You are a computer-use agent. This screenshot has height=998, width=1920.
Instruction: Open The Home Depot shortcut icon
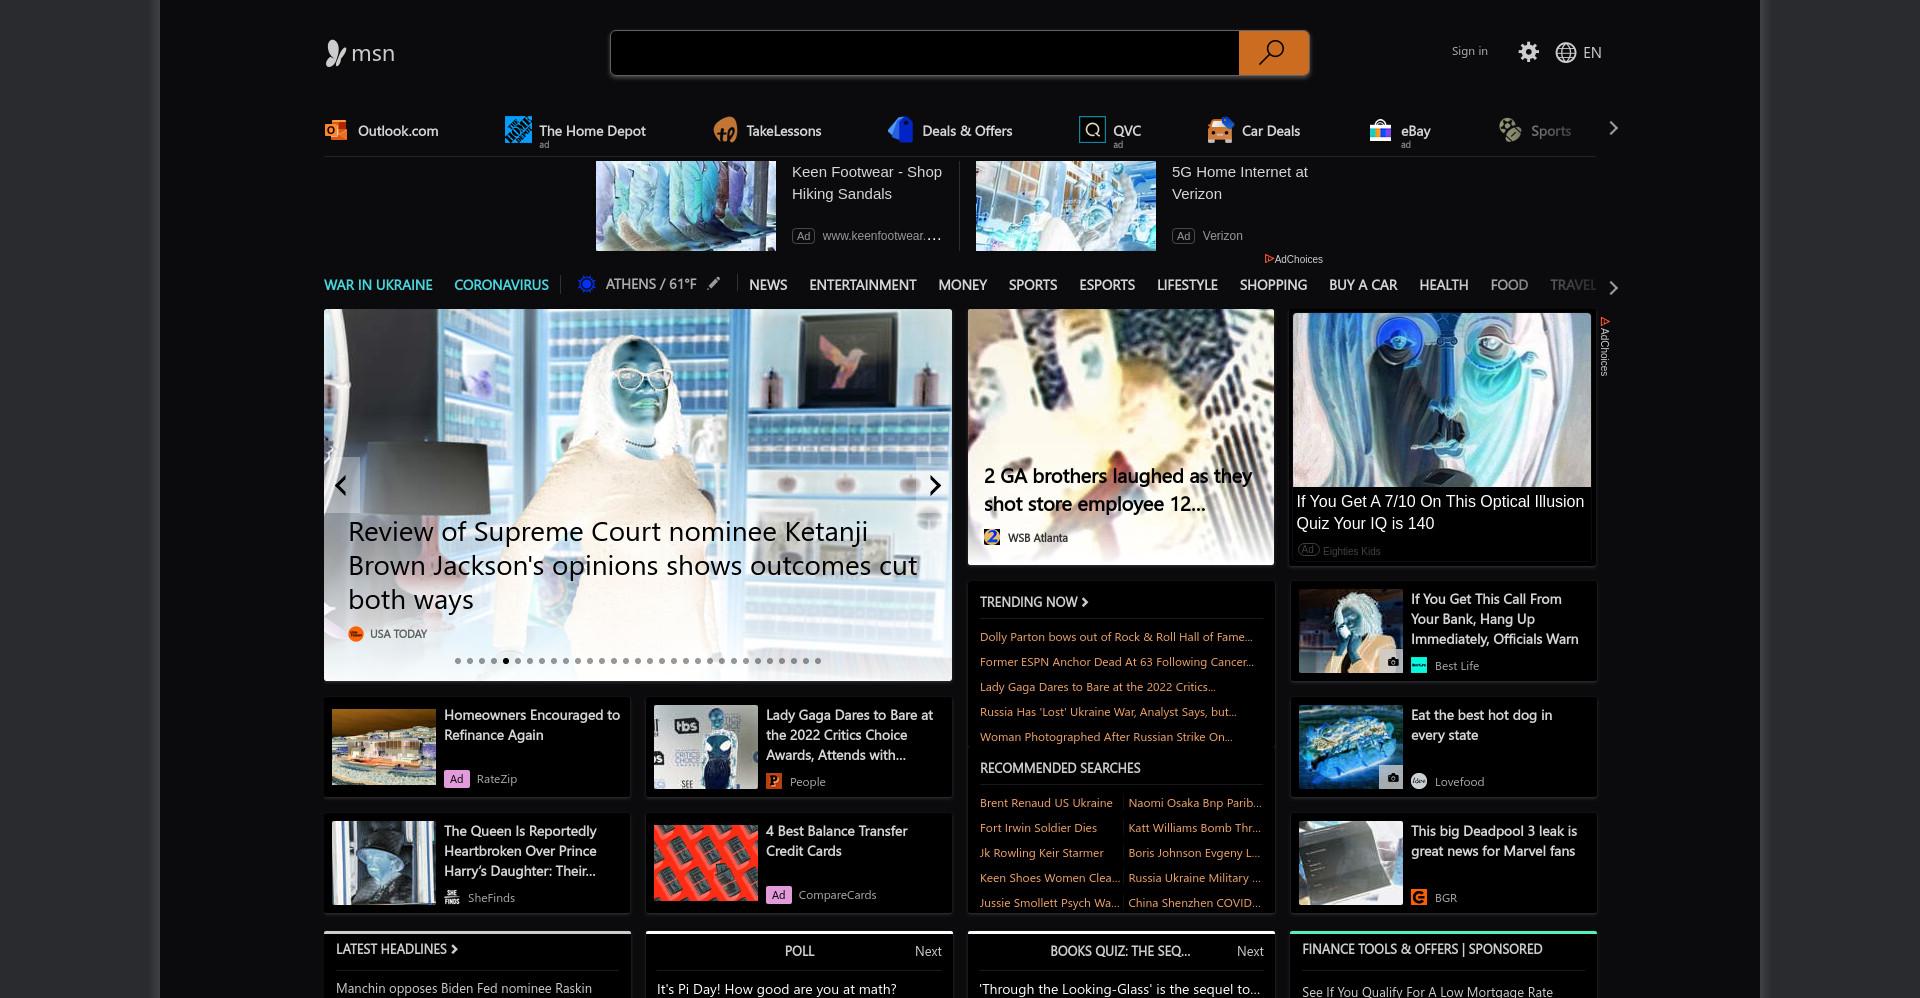point(518,130)
